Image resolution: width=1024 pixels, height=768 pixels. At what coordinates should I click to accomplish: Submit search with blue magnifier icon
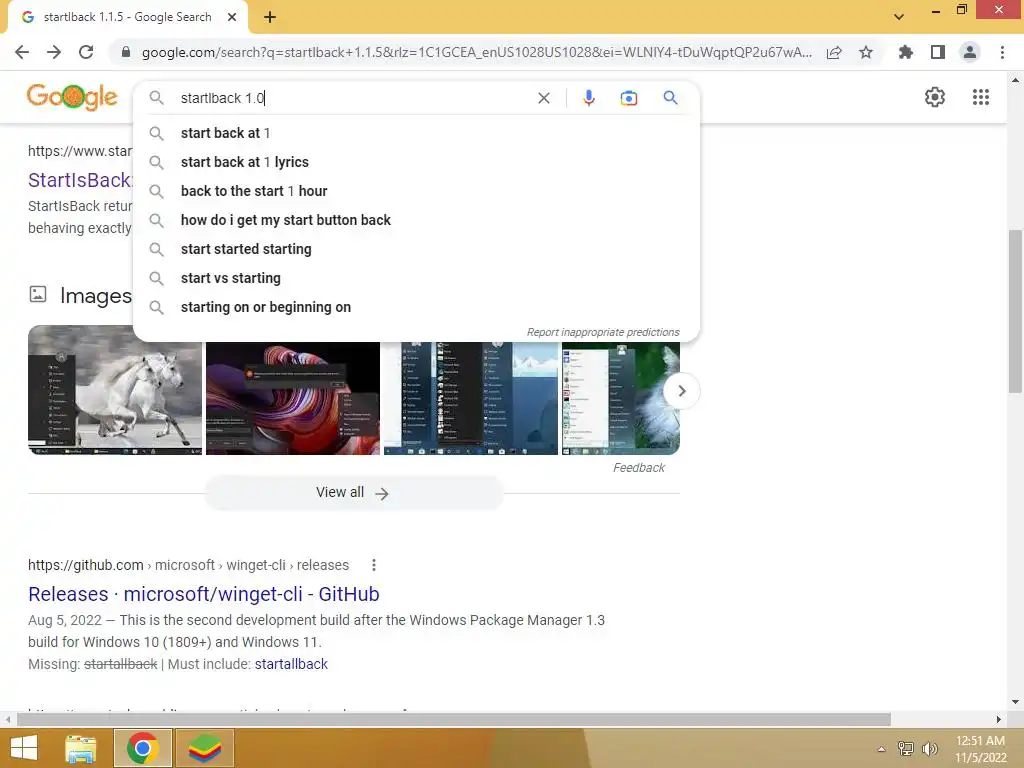click(670, 98)
